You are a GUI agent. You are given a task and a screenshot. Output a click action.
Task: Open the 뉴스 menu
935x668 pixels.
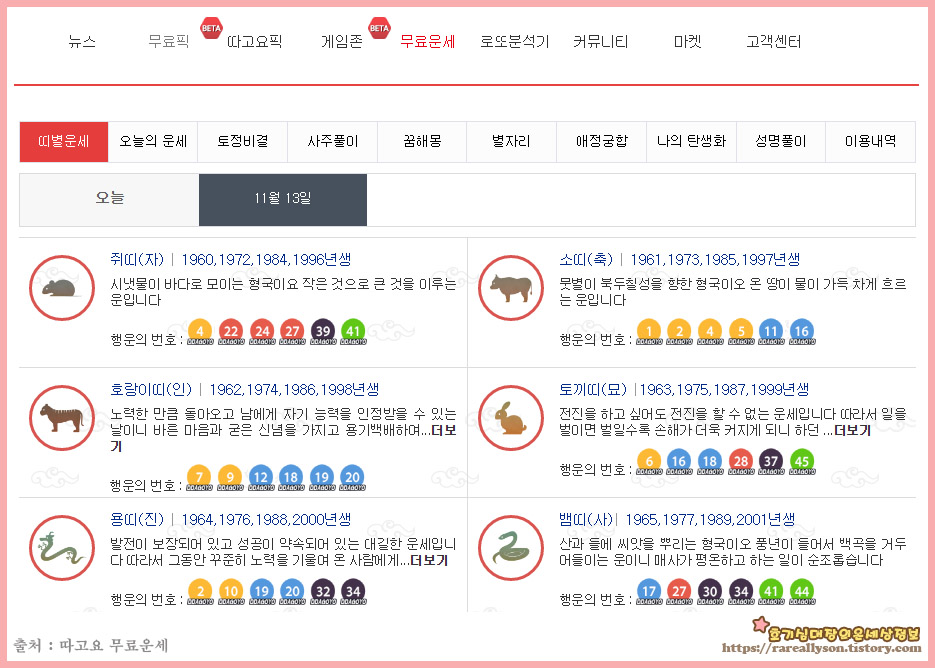82,42
